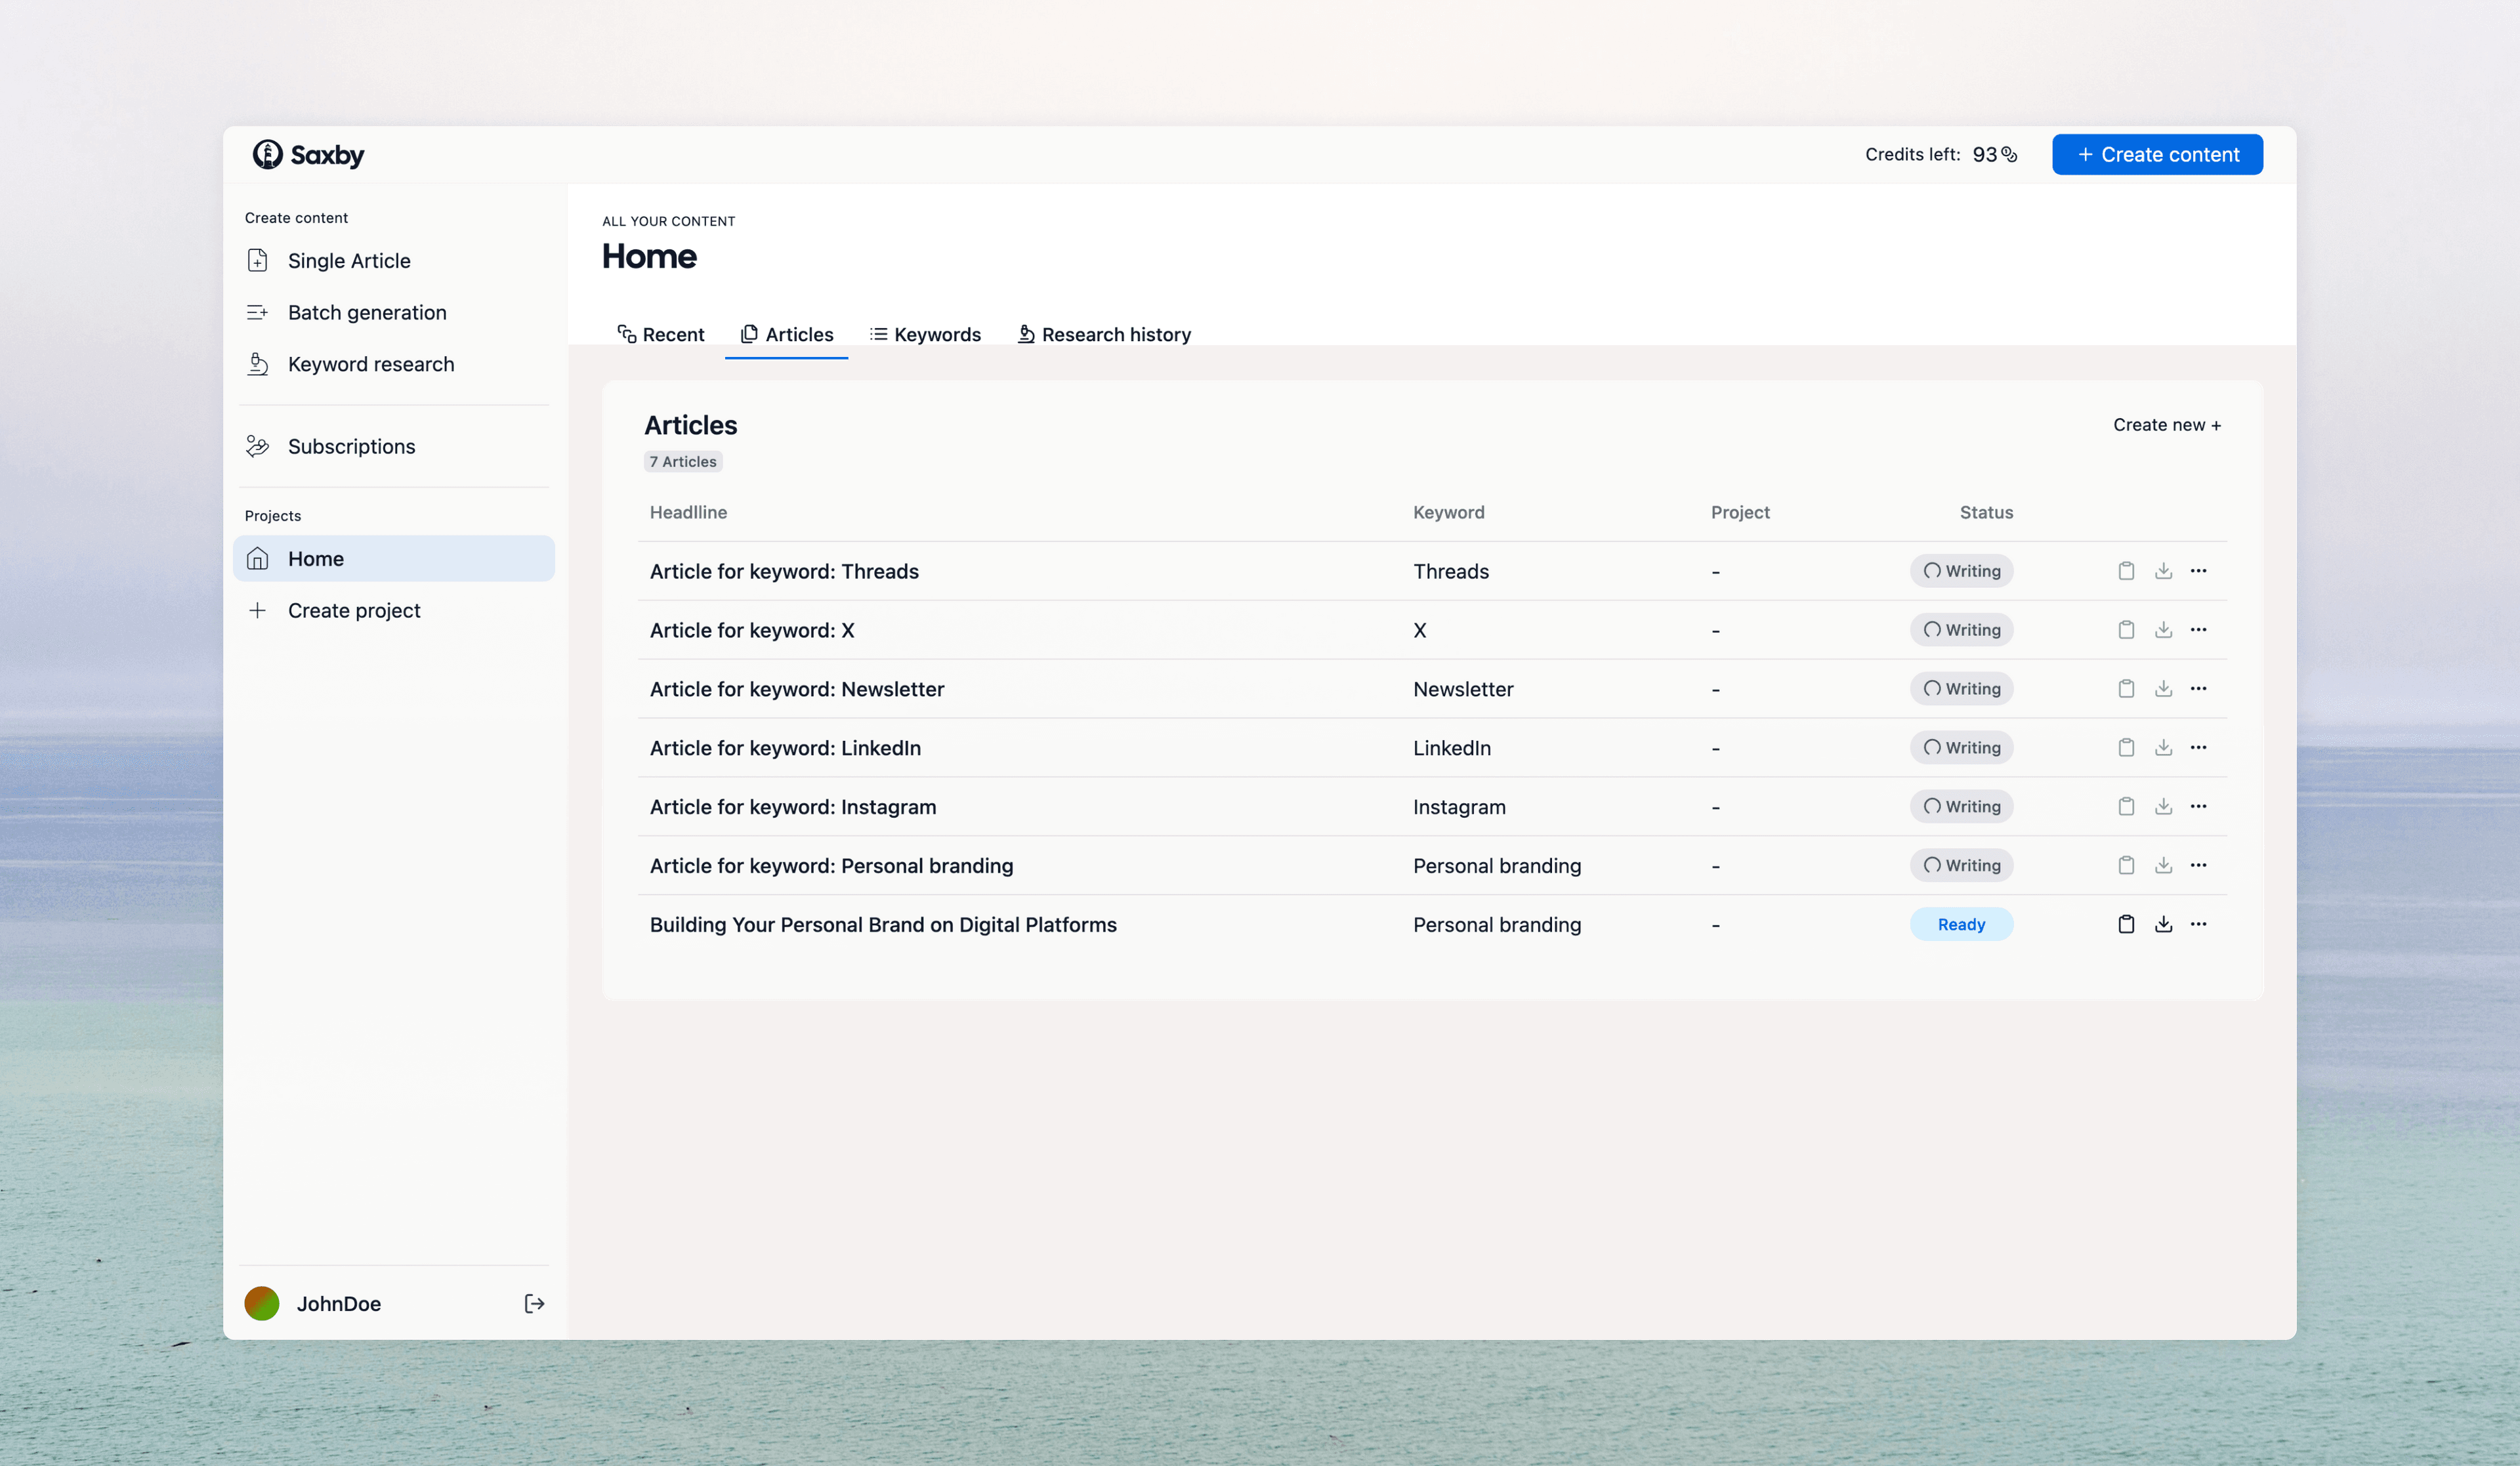Switch to the Recent tab
2520x1466 pixels.
click(660, 333)
